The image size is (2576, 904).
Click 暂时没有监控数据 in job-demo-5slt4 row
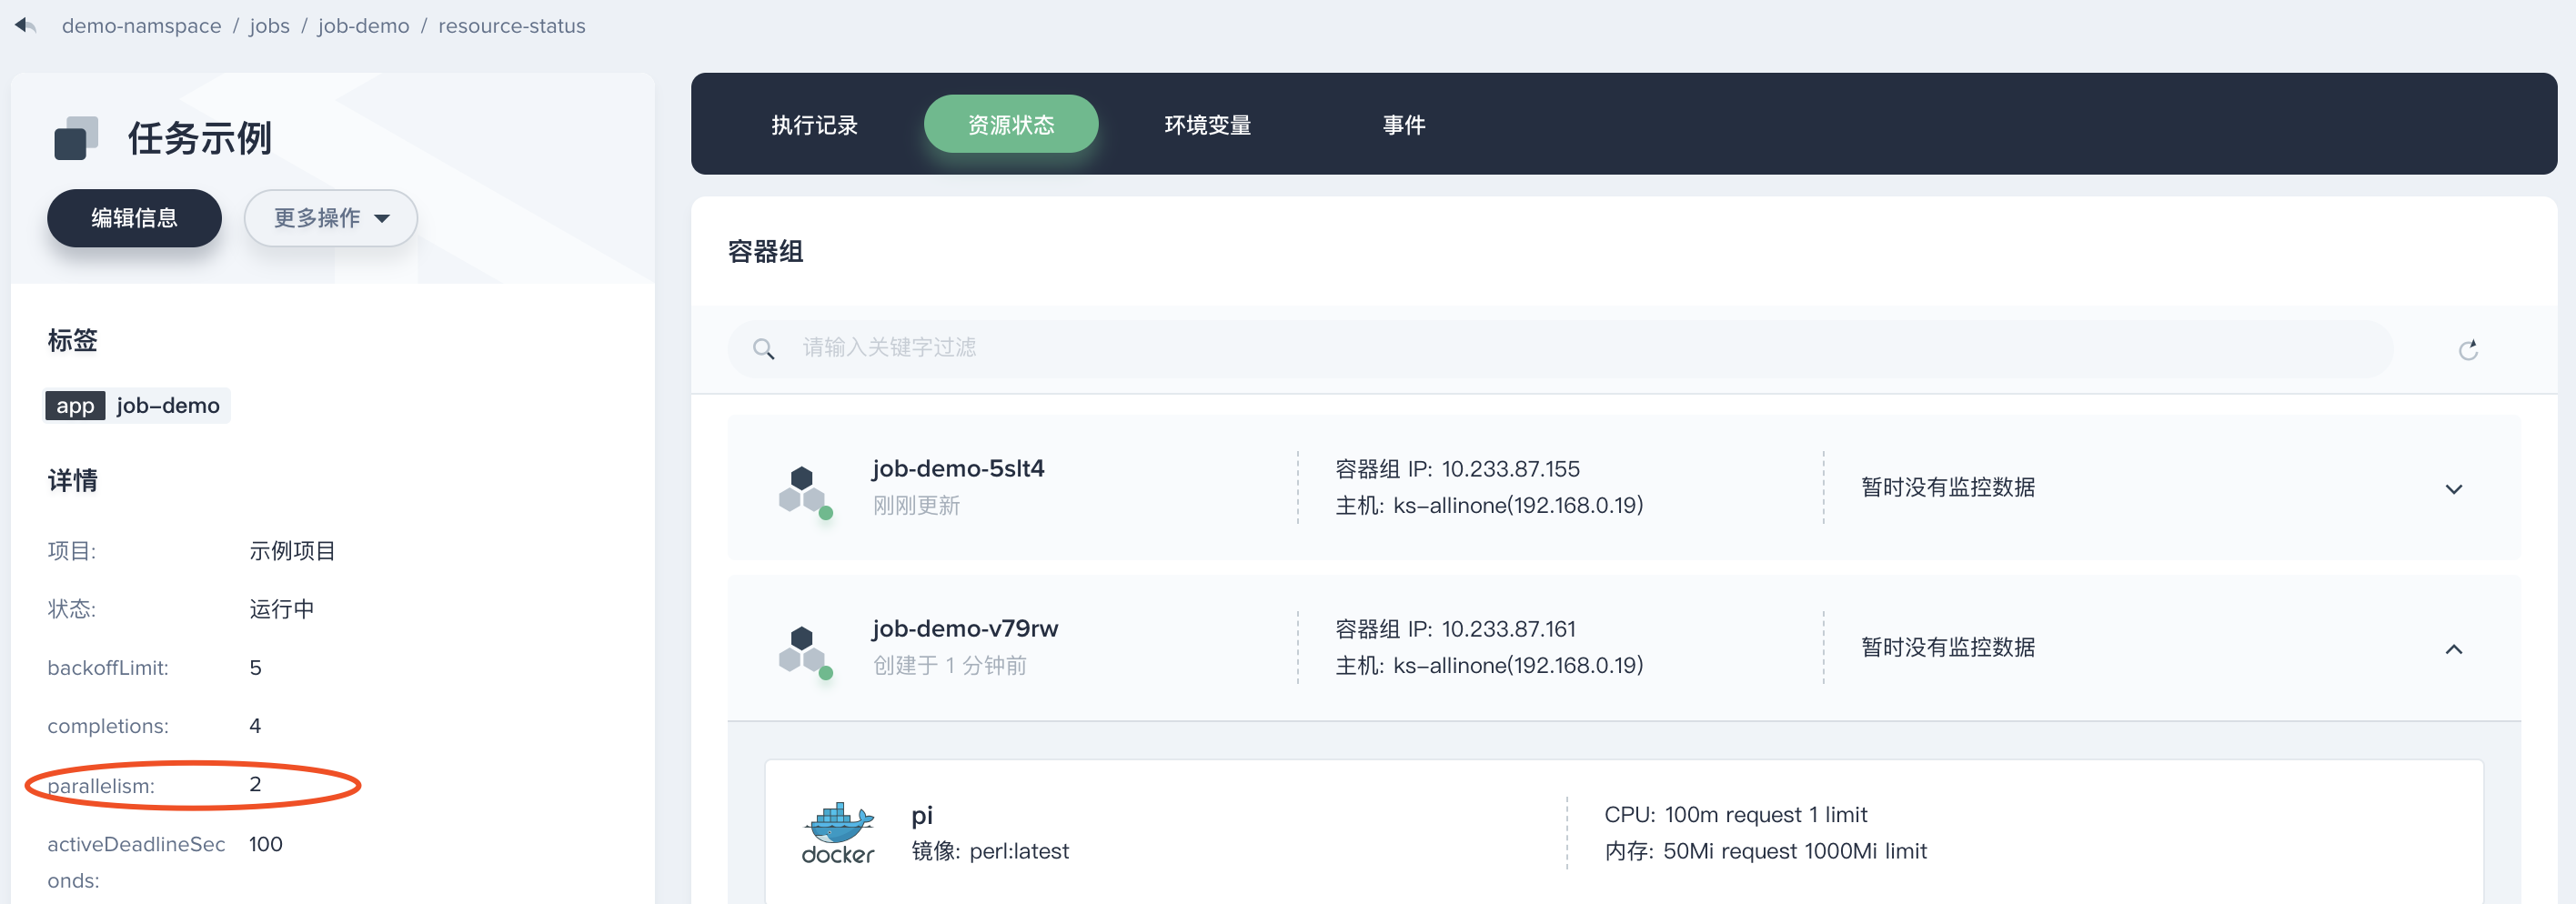pyautogui.click(x=1948, y=487)
